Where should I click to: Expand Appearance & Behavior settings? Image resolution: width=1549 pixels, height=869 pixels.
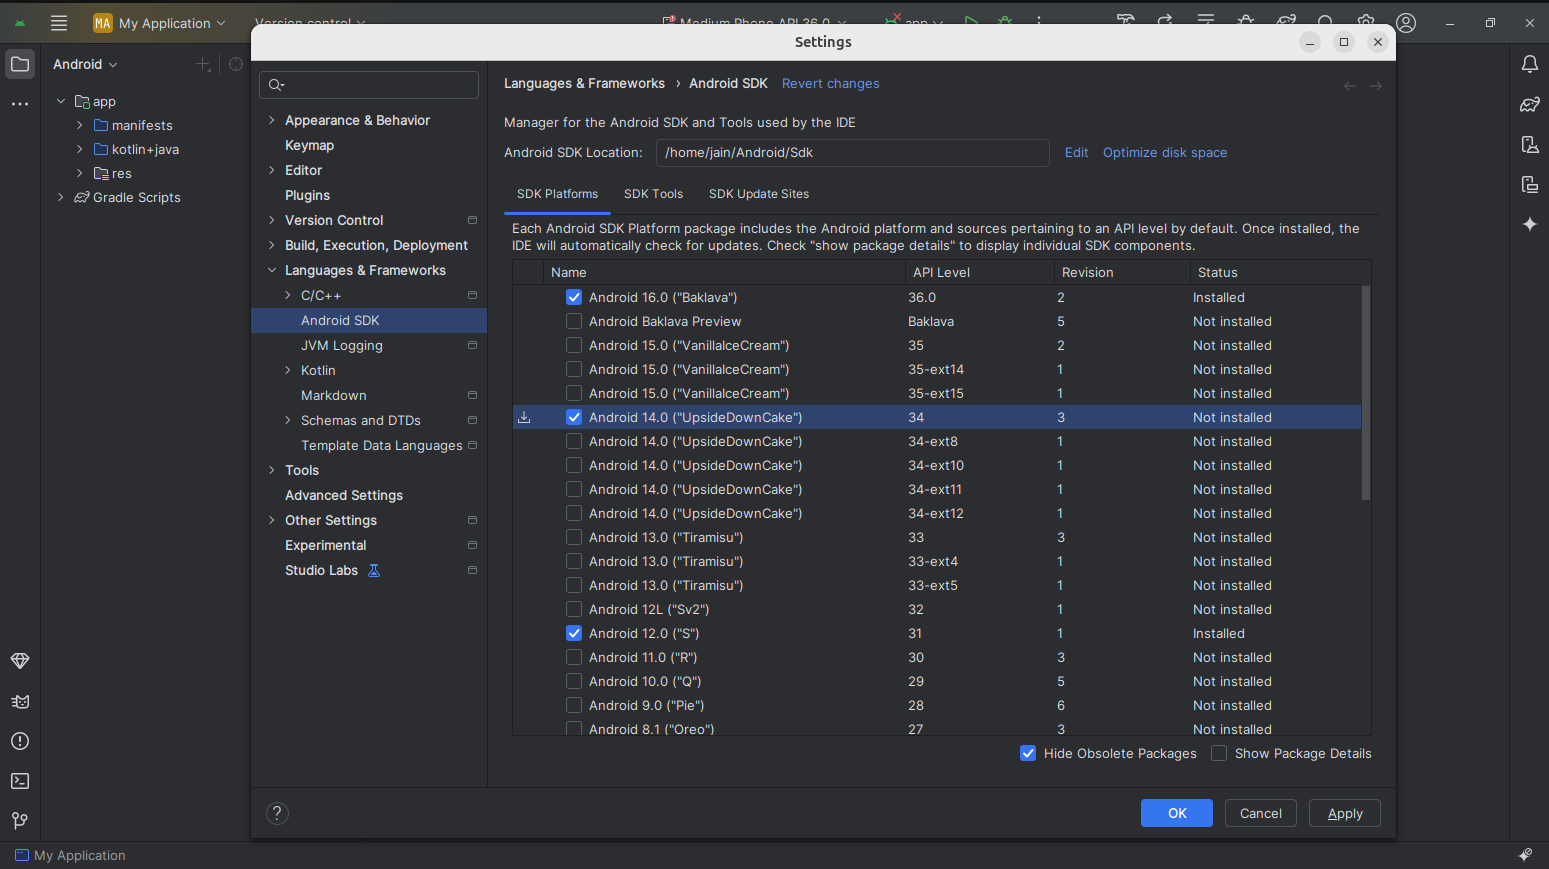pos(271,120)
